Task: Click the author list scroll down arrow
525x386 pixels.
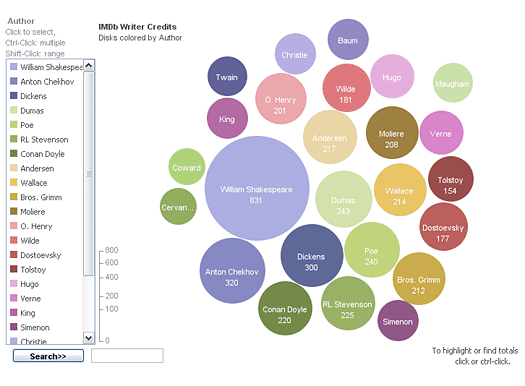Action: 89,338
